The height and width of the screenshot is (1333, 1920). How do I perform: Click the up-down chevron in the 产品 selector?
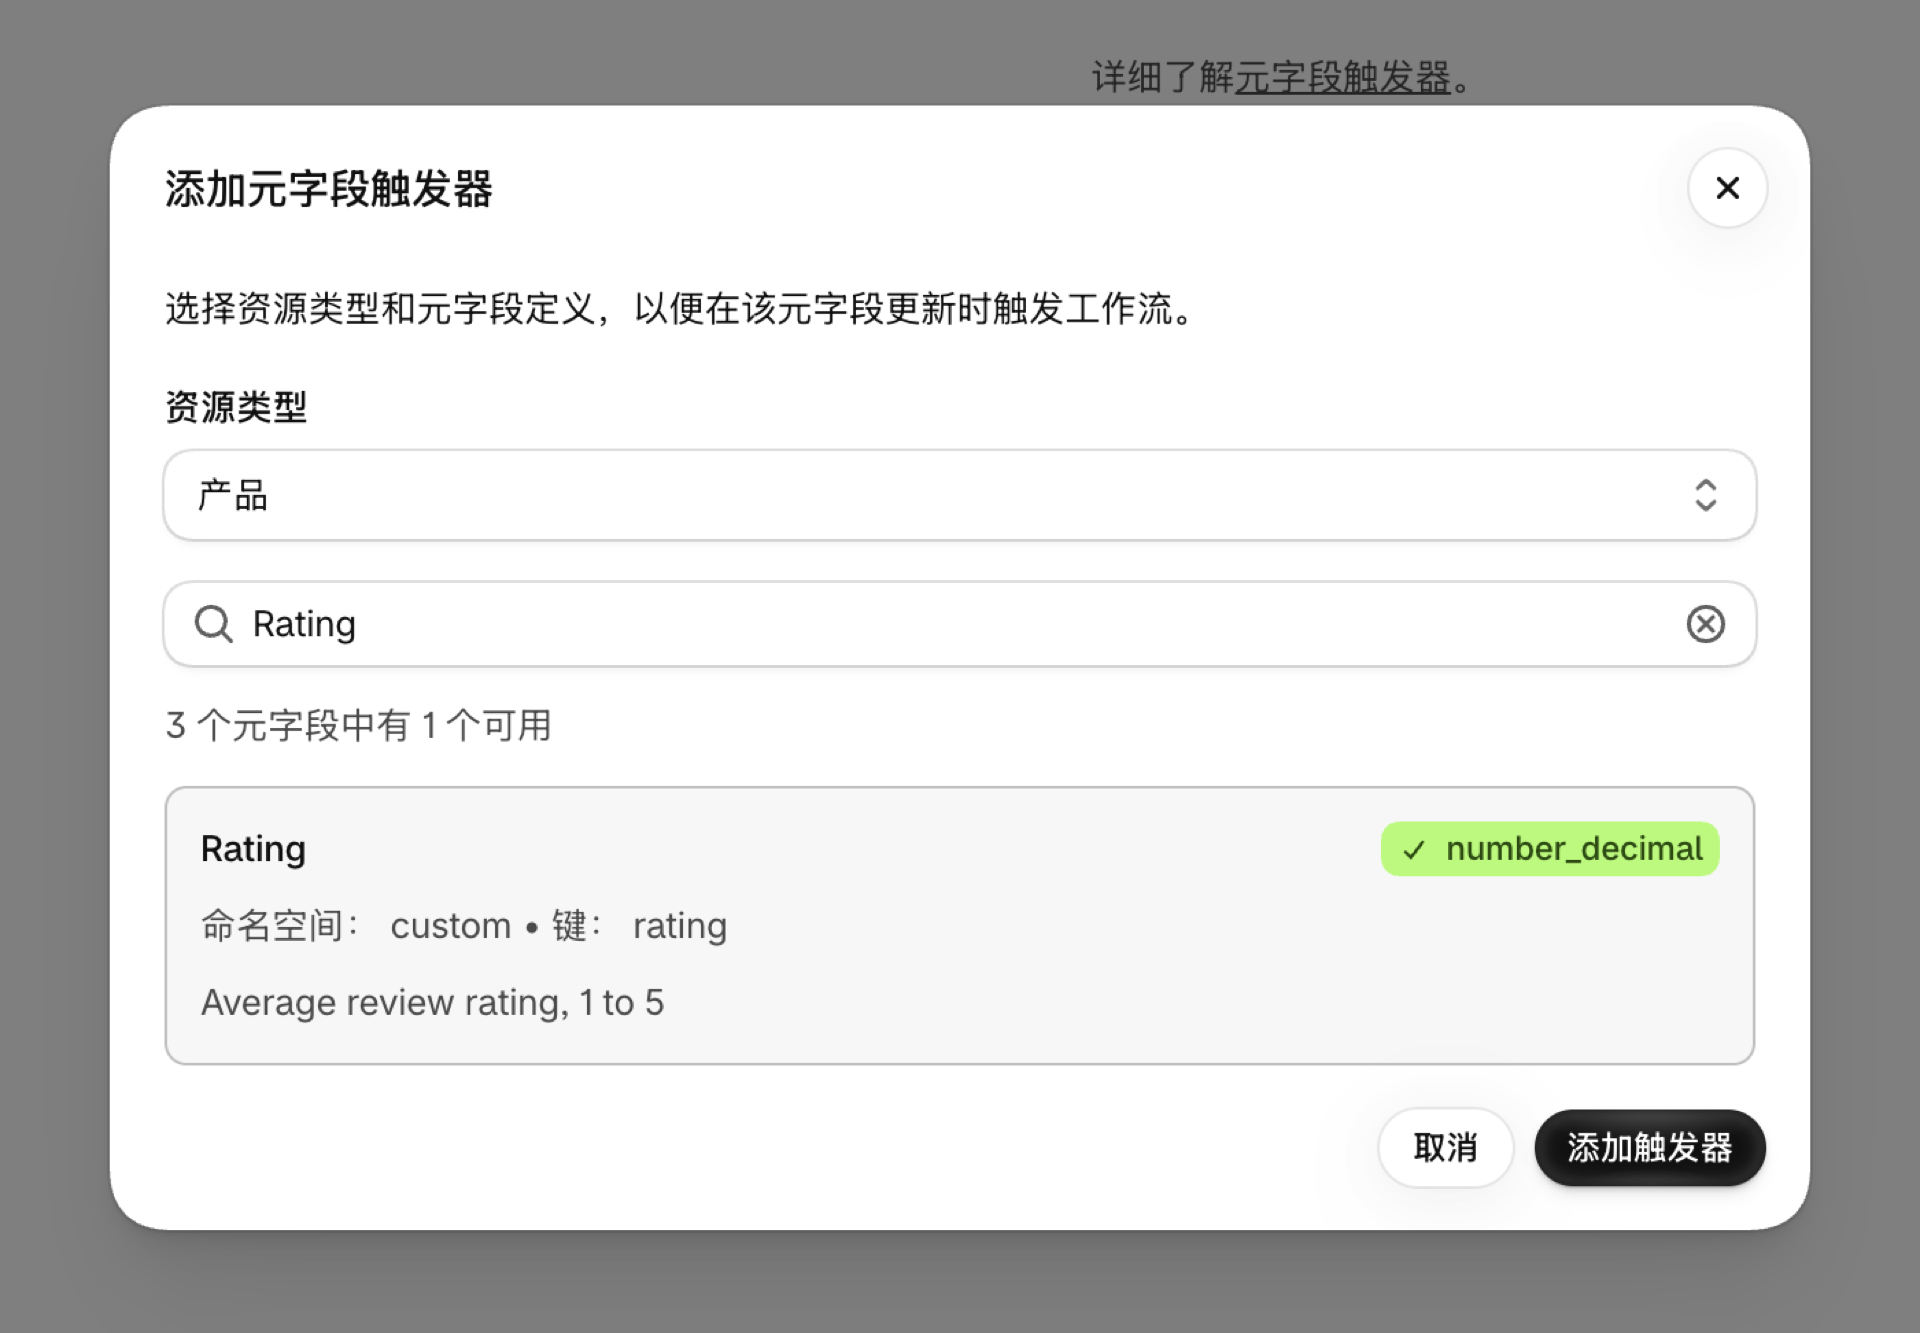click(1705, 495)
